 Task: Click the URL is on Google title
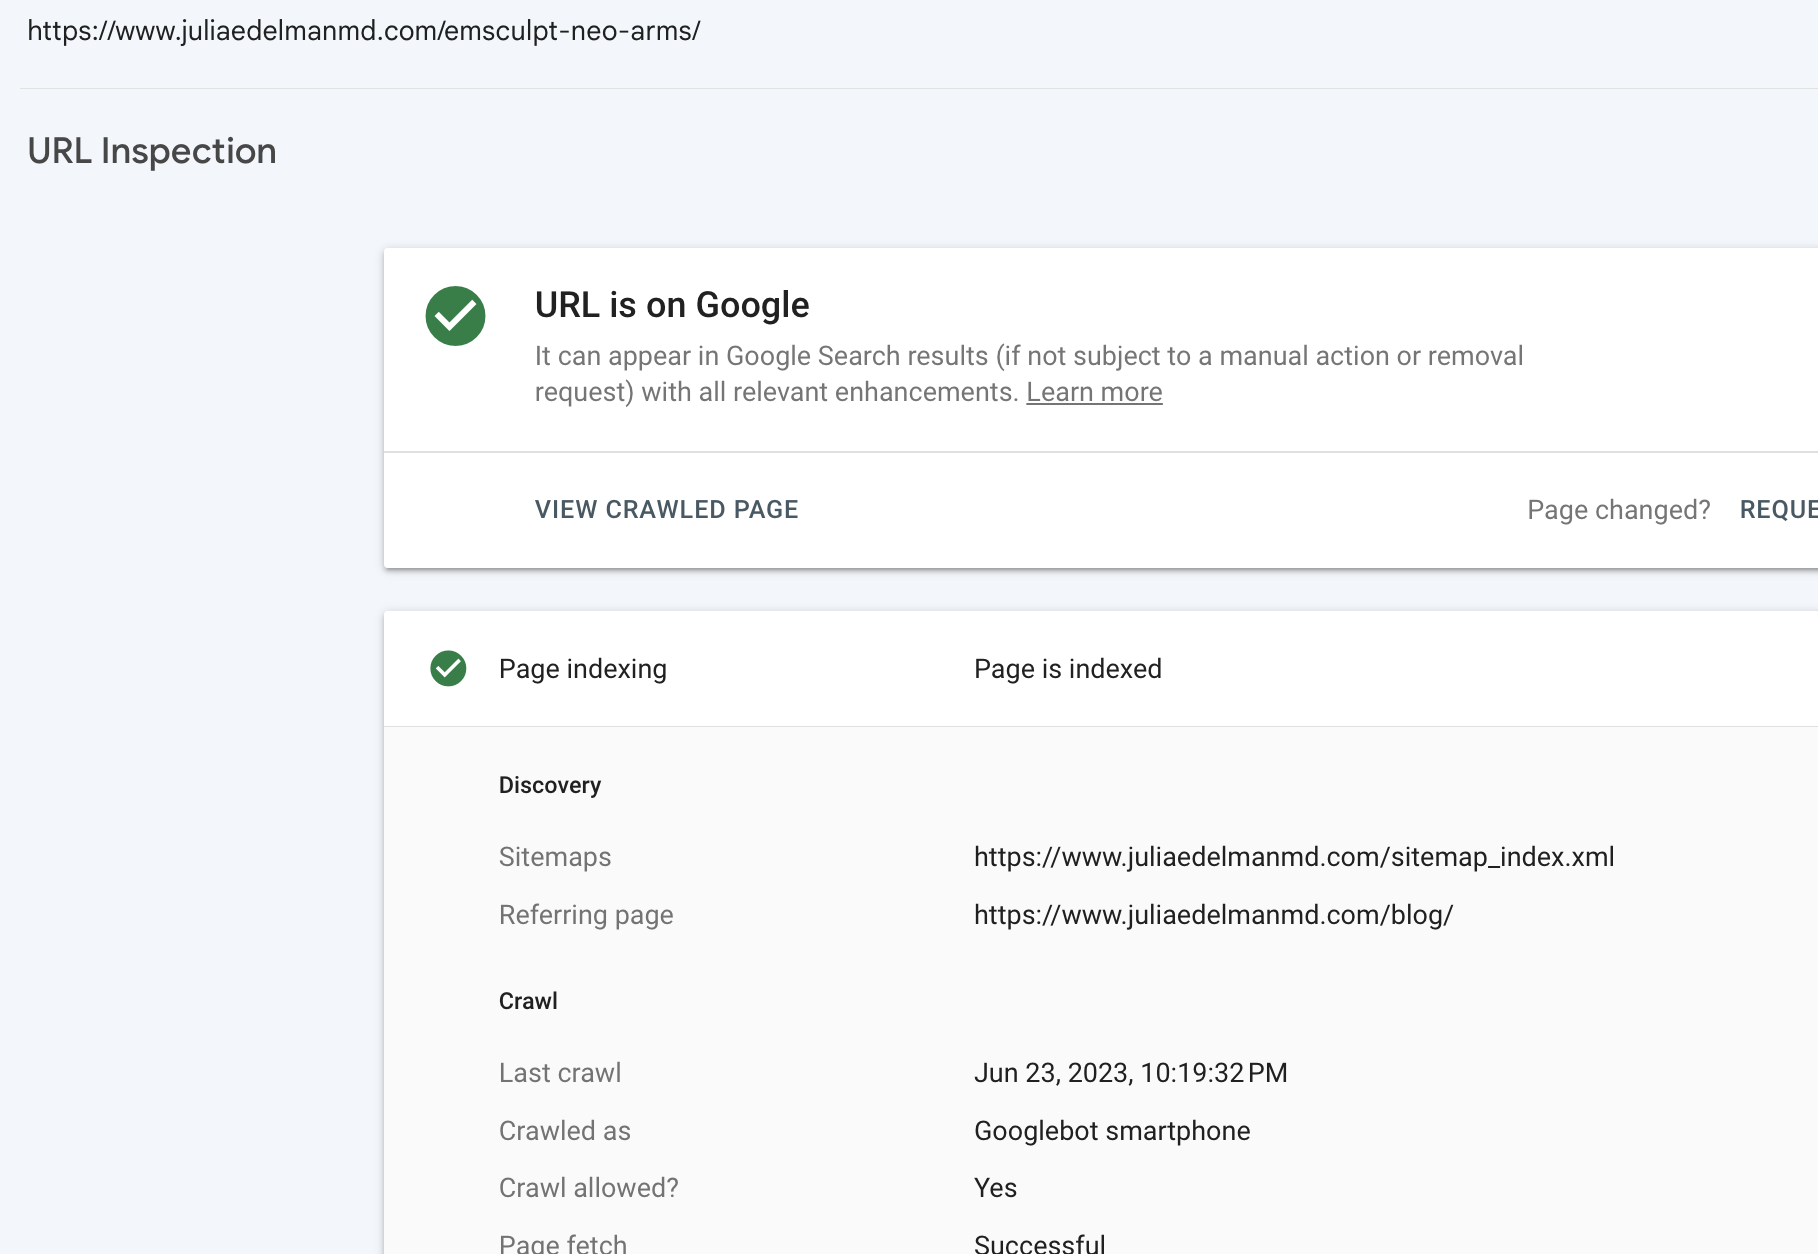672,305
